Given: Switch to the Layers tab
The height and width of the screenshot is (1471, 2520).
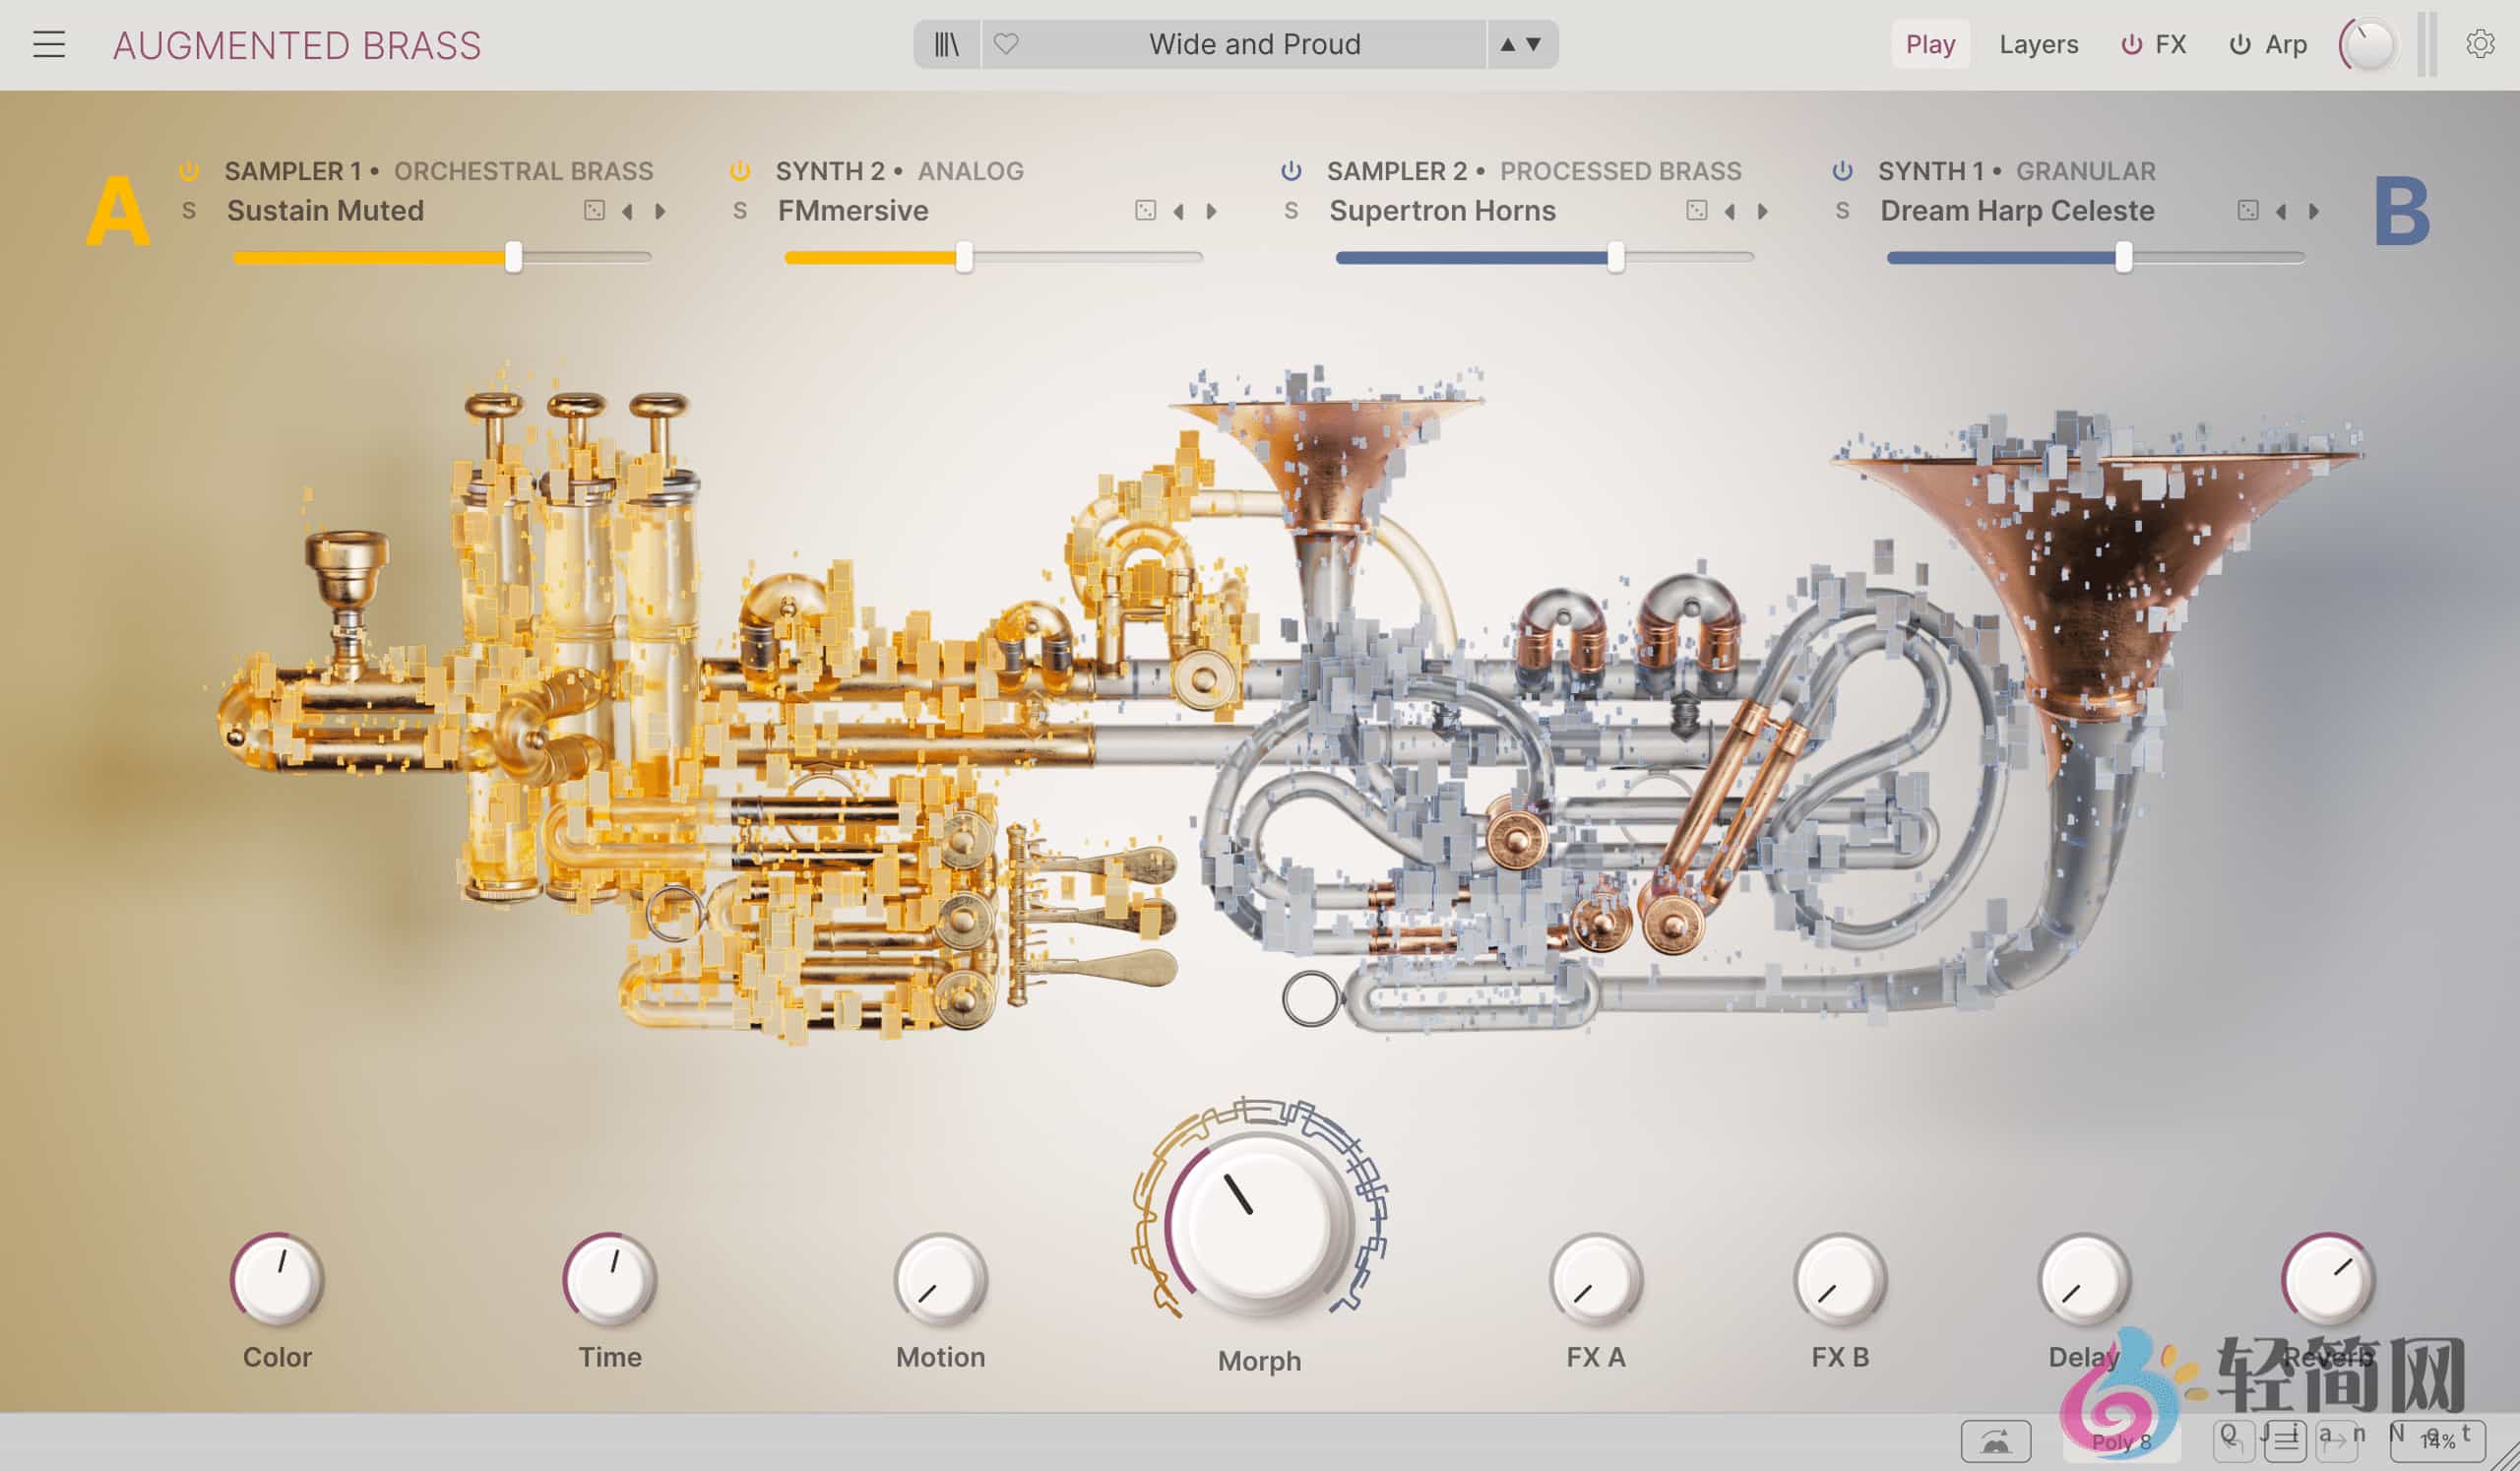Looking at the screenshot, I should coord(2038,44).
